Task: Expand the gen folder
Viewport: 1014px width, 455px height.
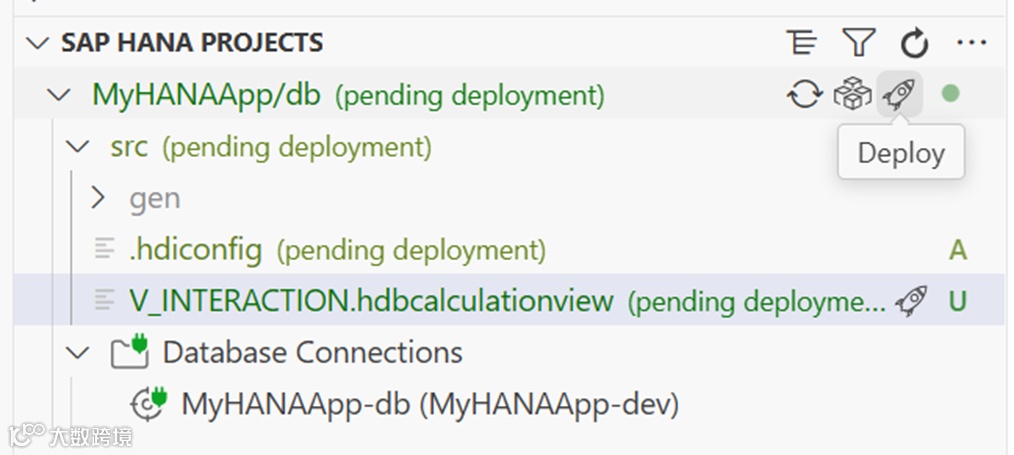Action: coord(98,198)
